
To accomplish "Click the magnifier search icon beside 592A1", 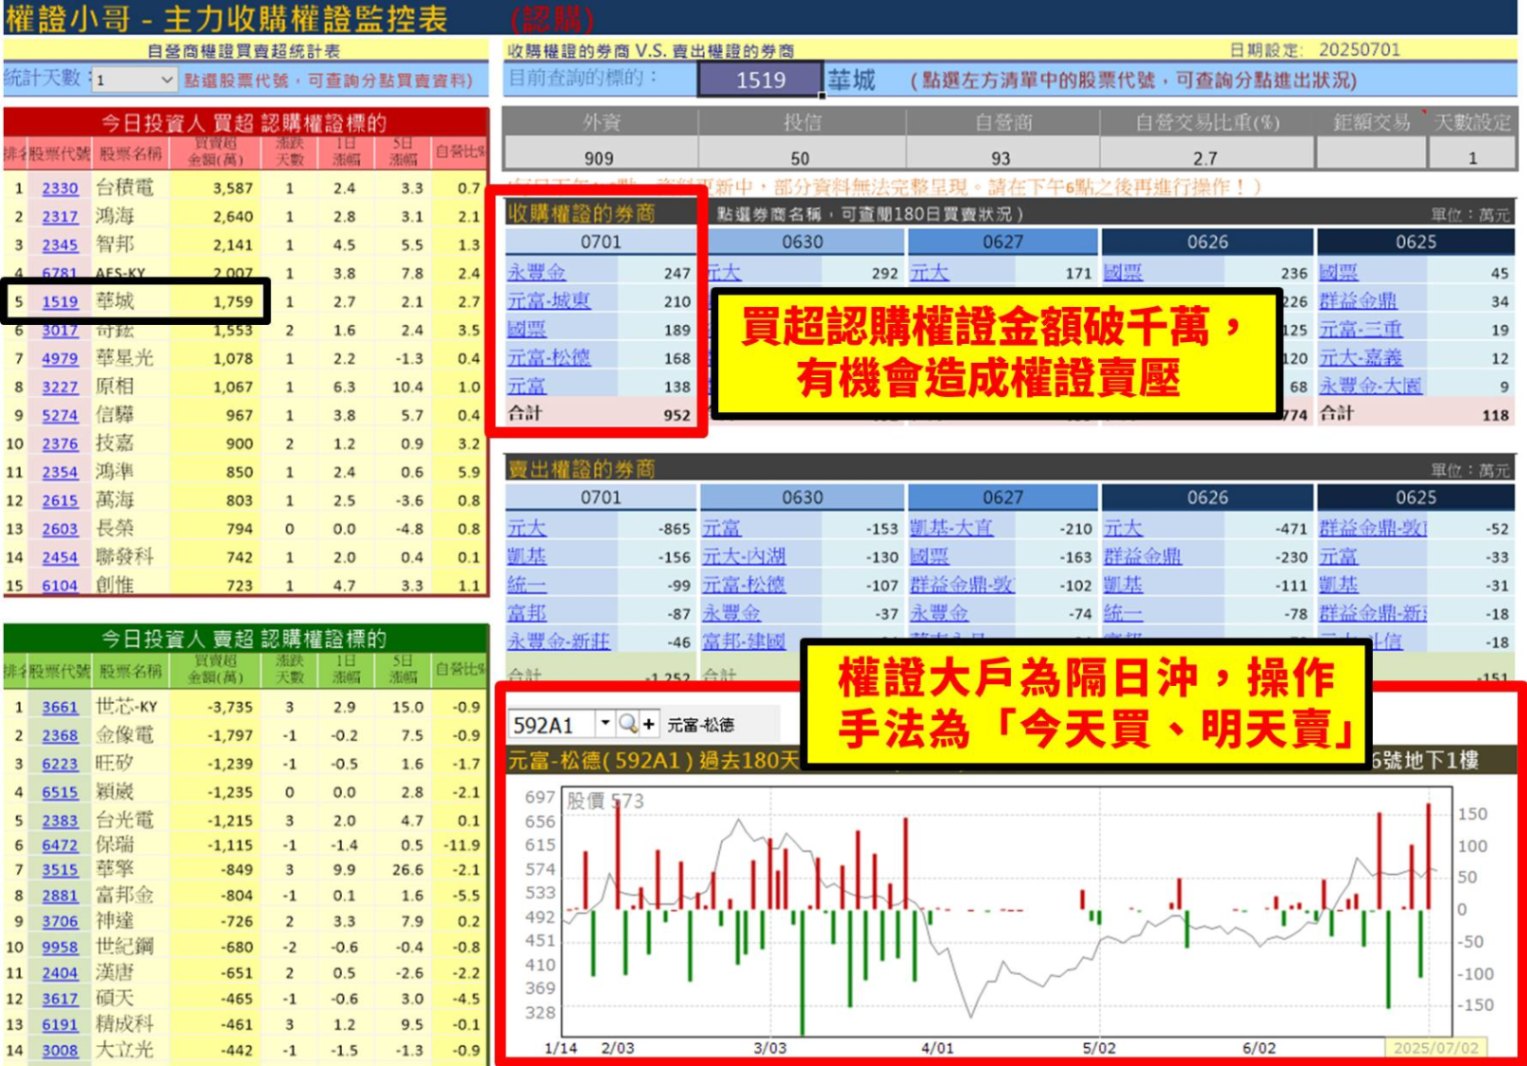I will (627, 722).
